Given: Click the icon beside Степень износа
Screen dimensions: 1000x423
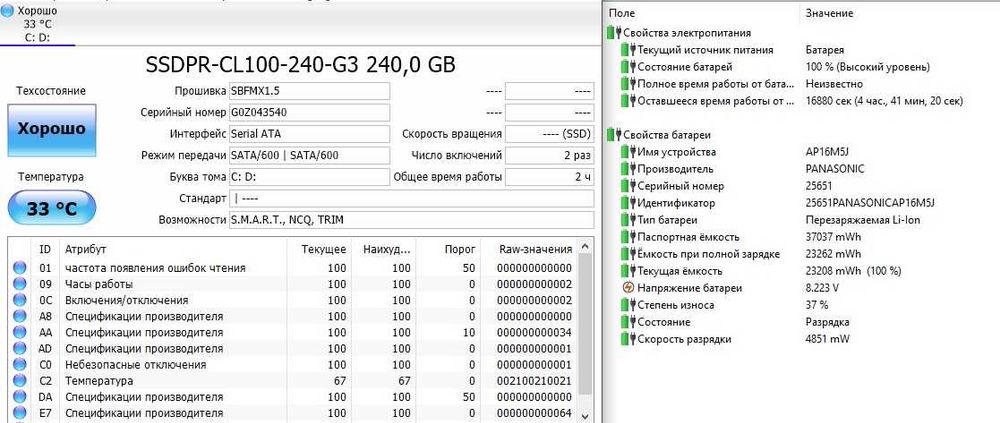Looking at the screenshot, I should (629, 305).
